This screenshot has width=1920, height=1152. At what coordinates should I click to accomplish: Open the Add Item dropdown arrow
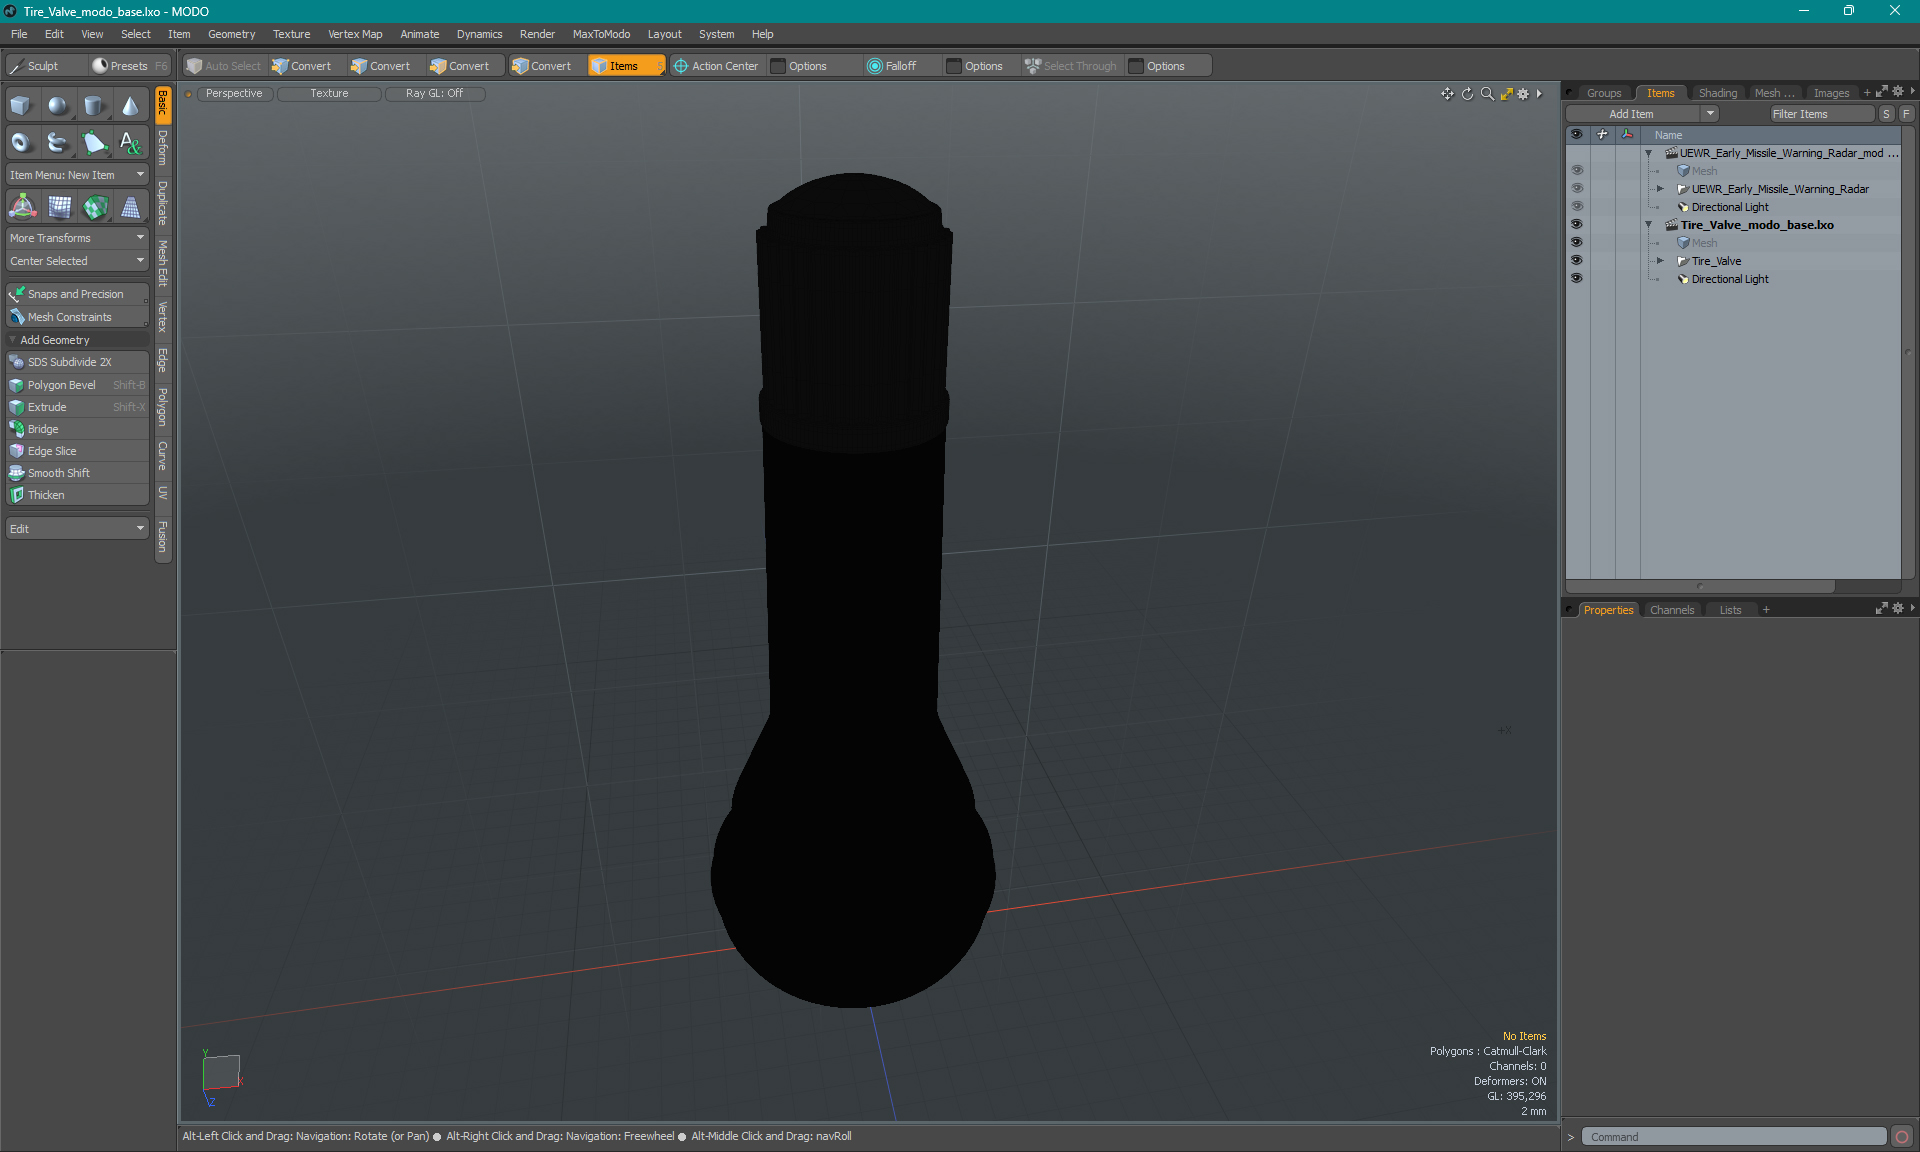(1711, 114)
